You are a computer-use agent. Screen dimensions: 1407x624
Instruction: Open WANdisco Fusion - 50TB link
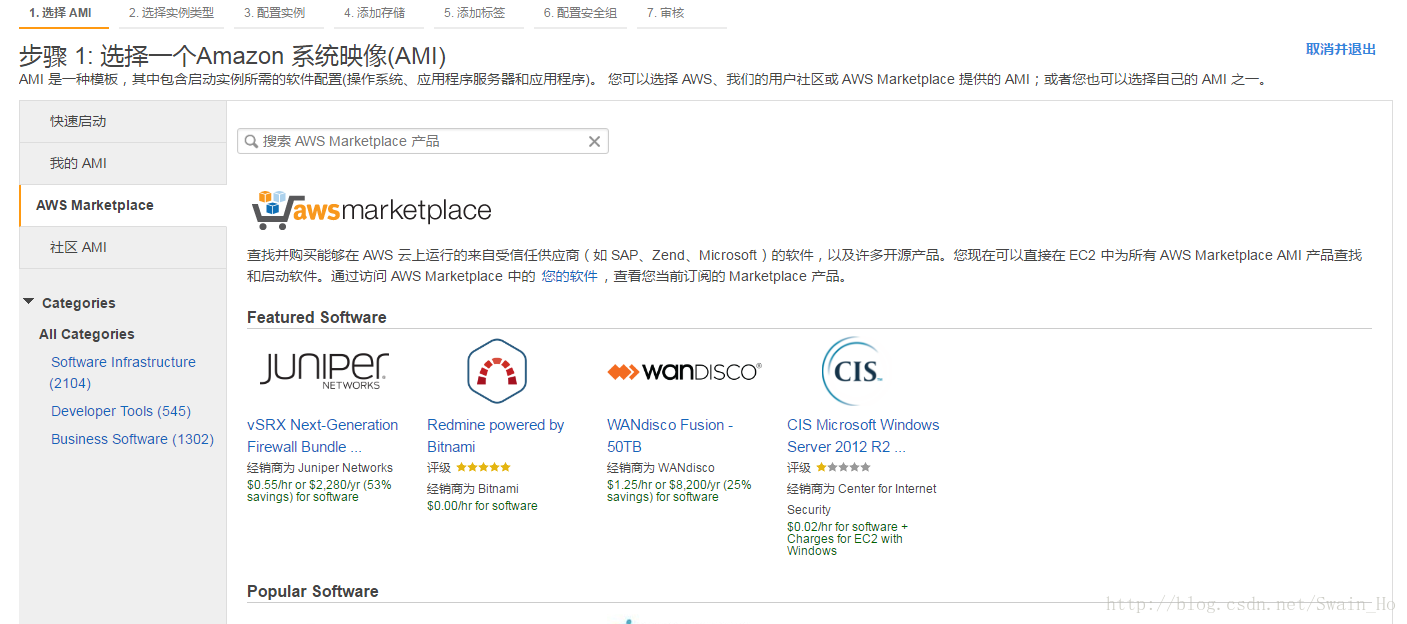(670, 436)
